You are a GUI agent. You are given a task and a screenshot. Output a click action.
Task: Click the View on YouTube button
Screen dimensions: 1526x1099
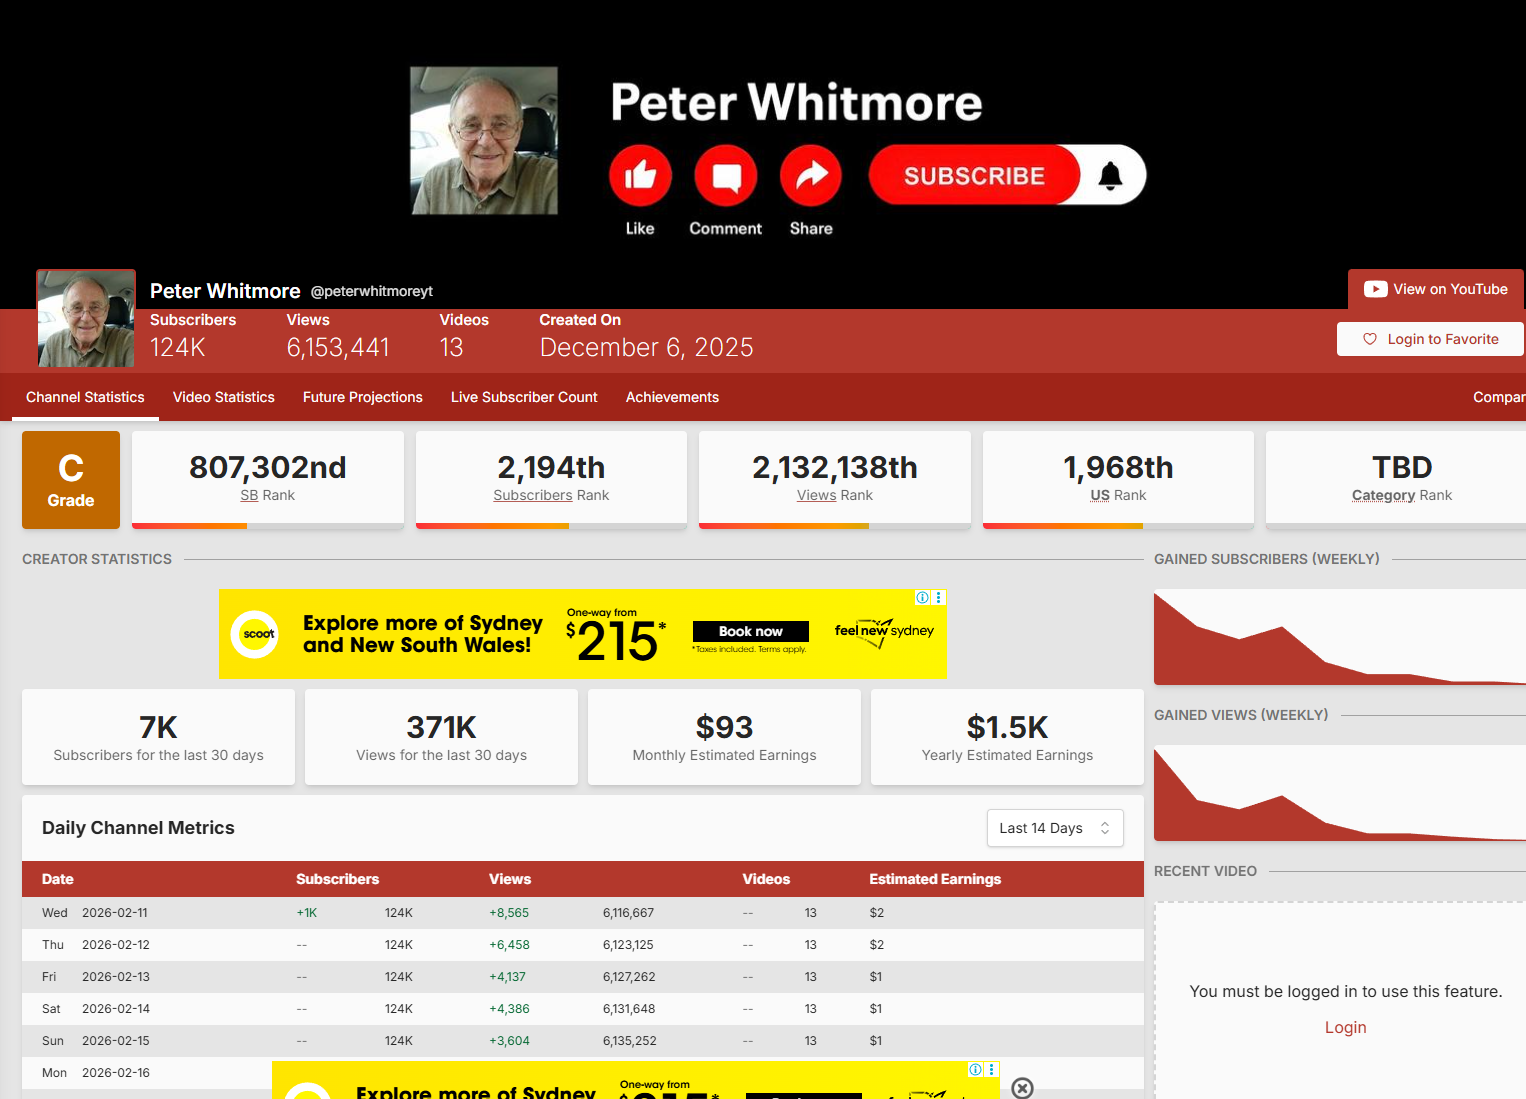(x=1436, y=289)
